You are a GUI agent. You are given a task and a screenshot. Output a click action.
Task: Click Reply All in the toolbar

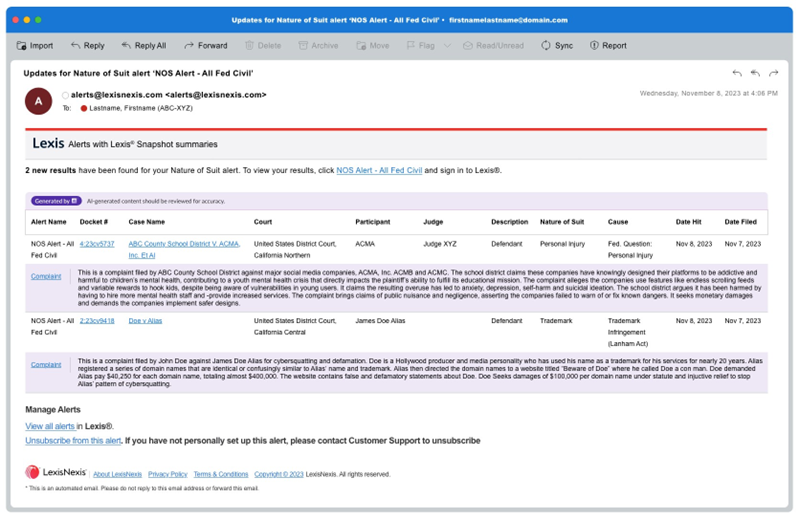(144, 45)
